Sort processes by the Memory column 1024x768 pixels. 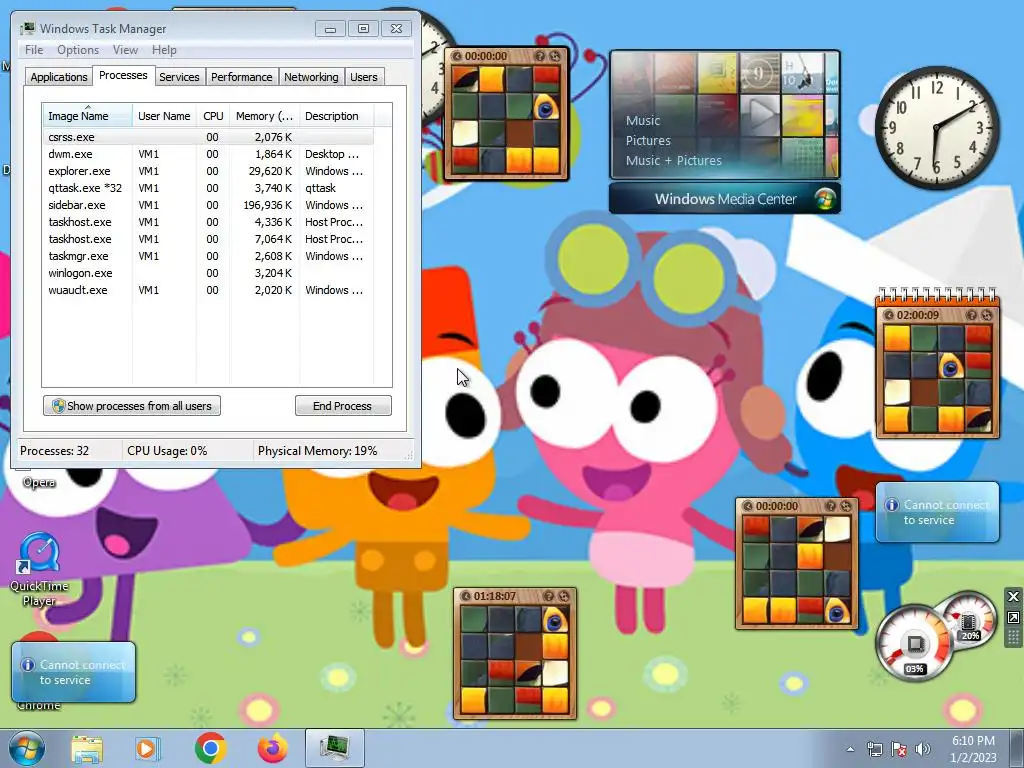coord(264,116)
